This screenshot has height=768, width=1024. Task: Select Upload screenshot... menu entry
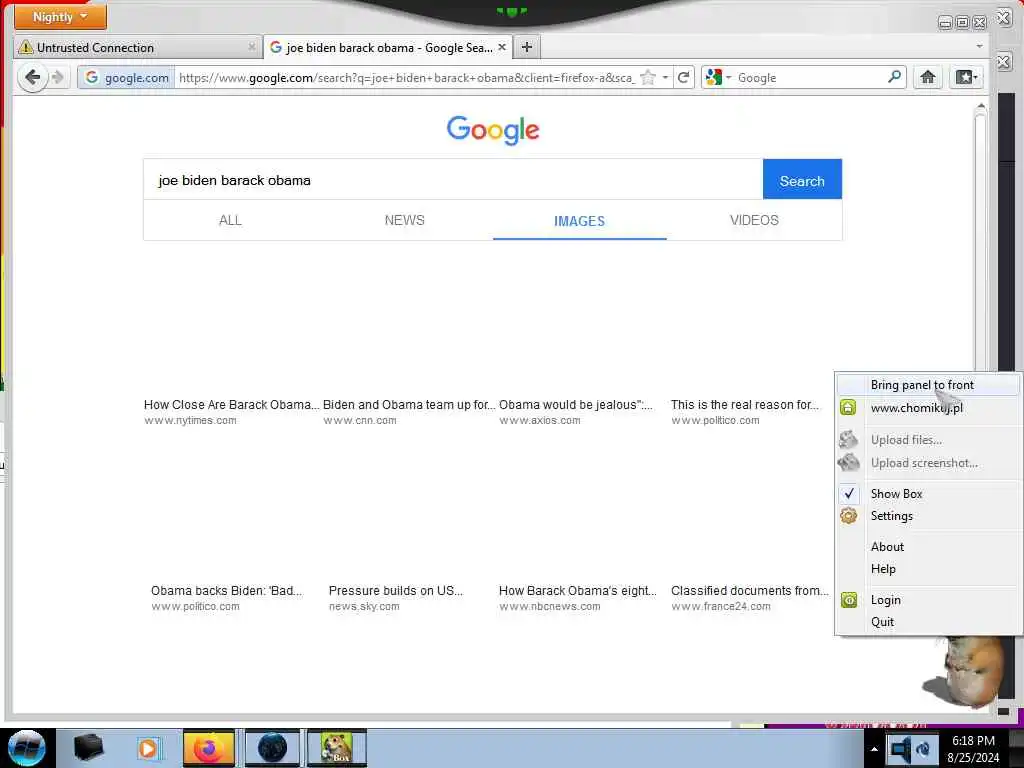click(928, 462)
